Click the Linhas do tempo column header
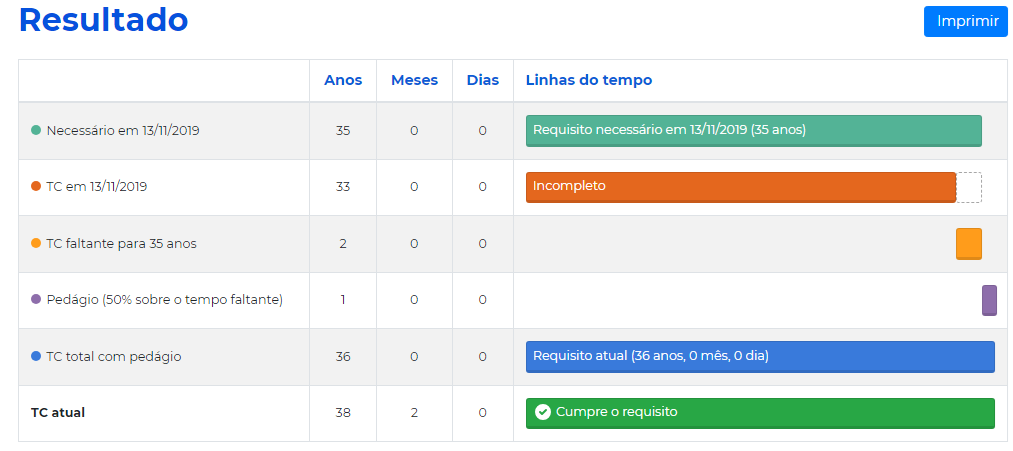1013x451 pixels. [x=589, y=80]
